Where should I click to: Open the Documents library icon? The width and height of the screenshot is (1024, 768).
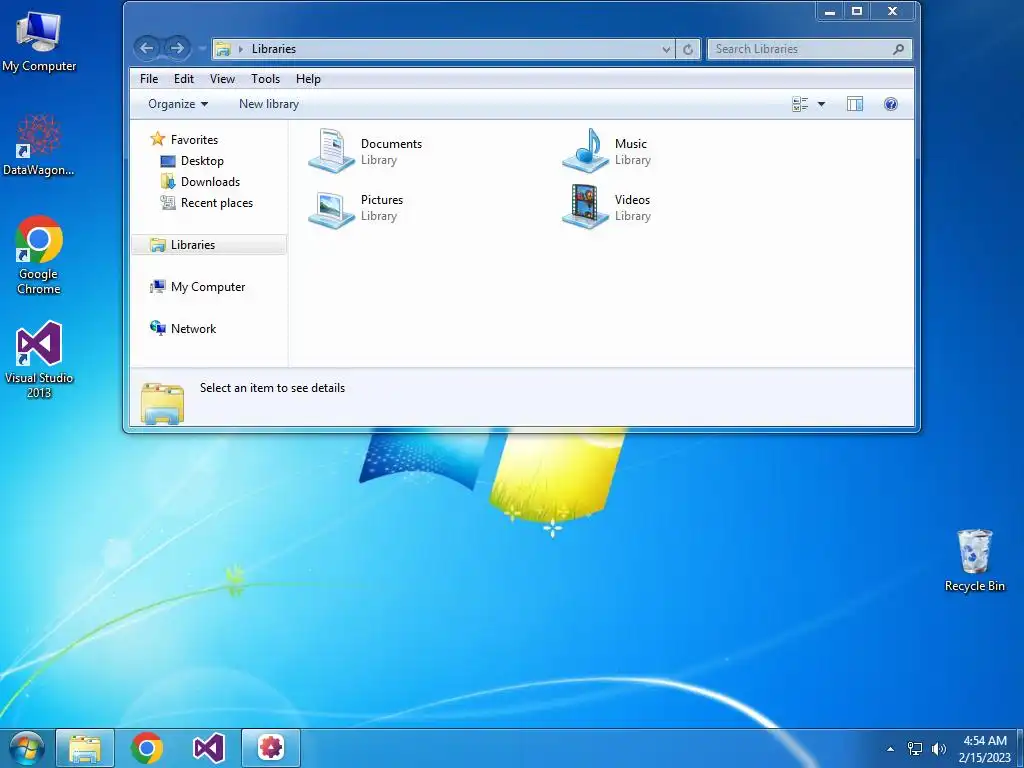(x=331, y=150)
